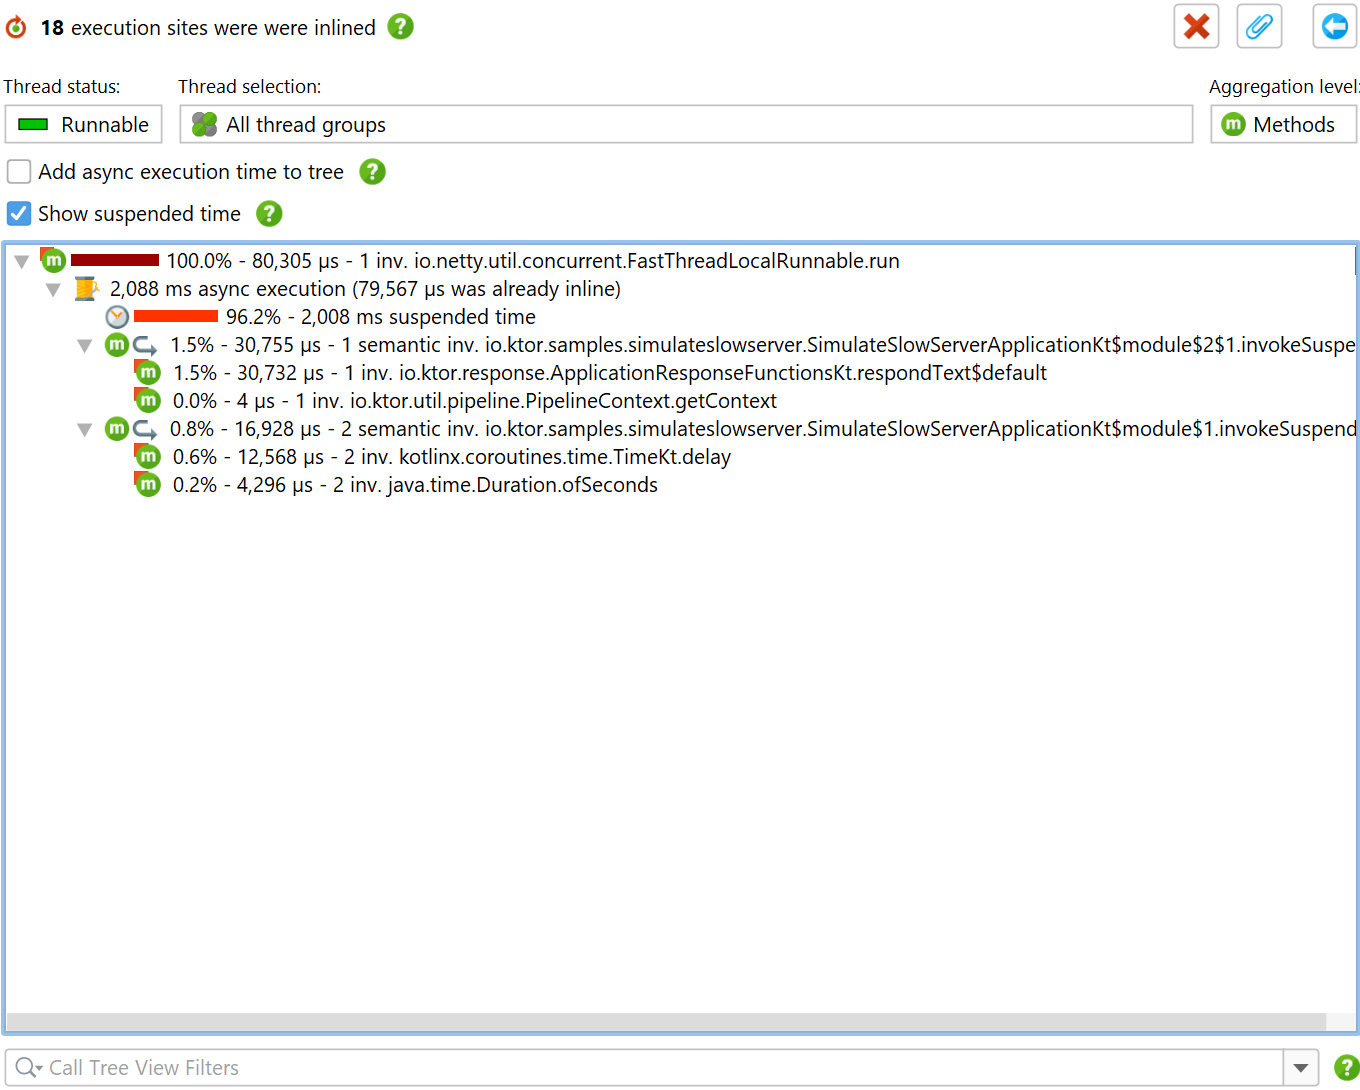Uncheck Show suspended time checkbox
This screenshot has width=1360, height=1090.
[19, 214]
